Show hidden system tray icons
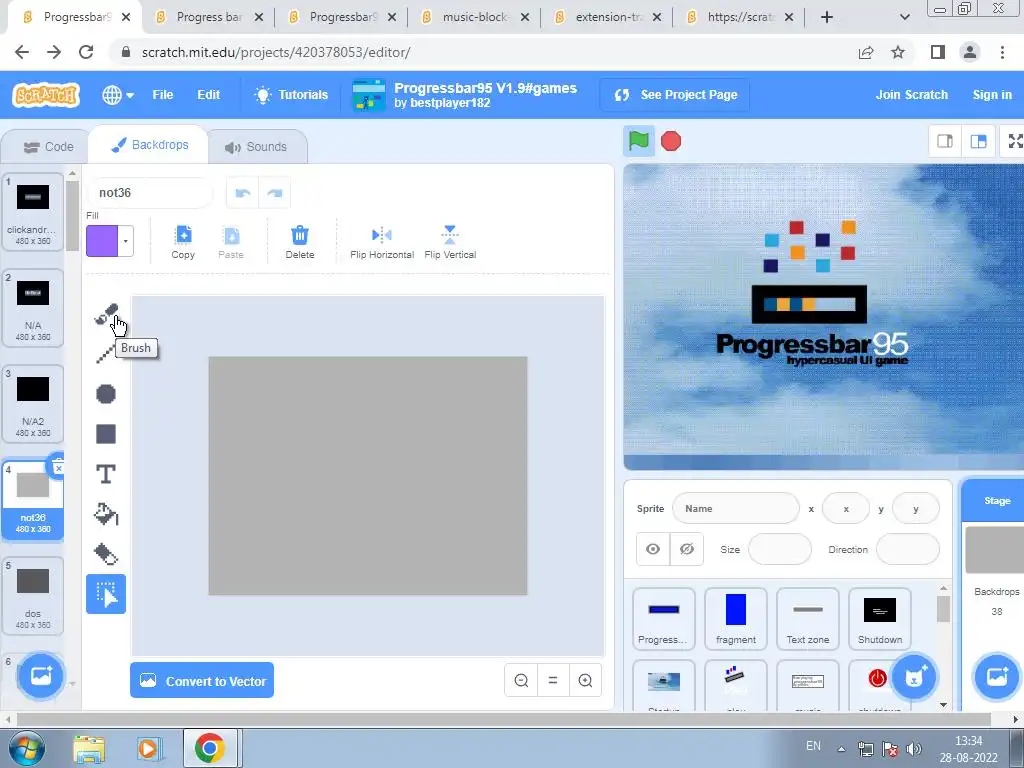Viewport: 1024px width, 768px height. coord(841,749)
